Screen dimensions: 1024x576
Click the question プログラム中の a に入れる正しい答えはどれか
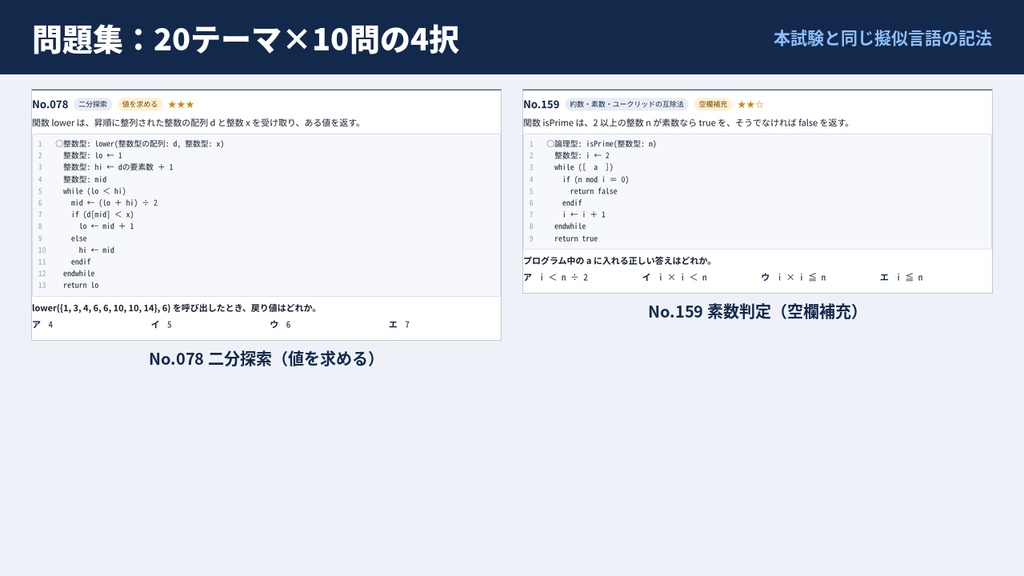tap(618, 261)
